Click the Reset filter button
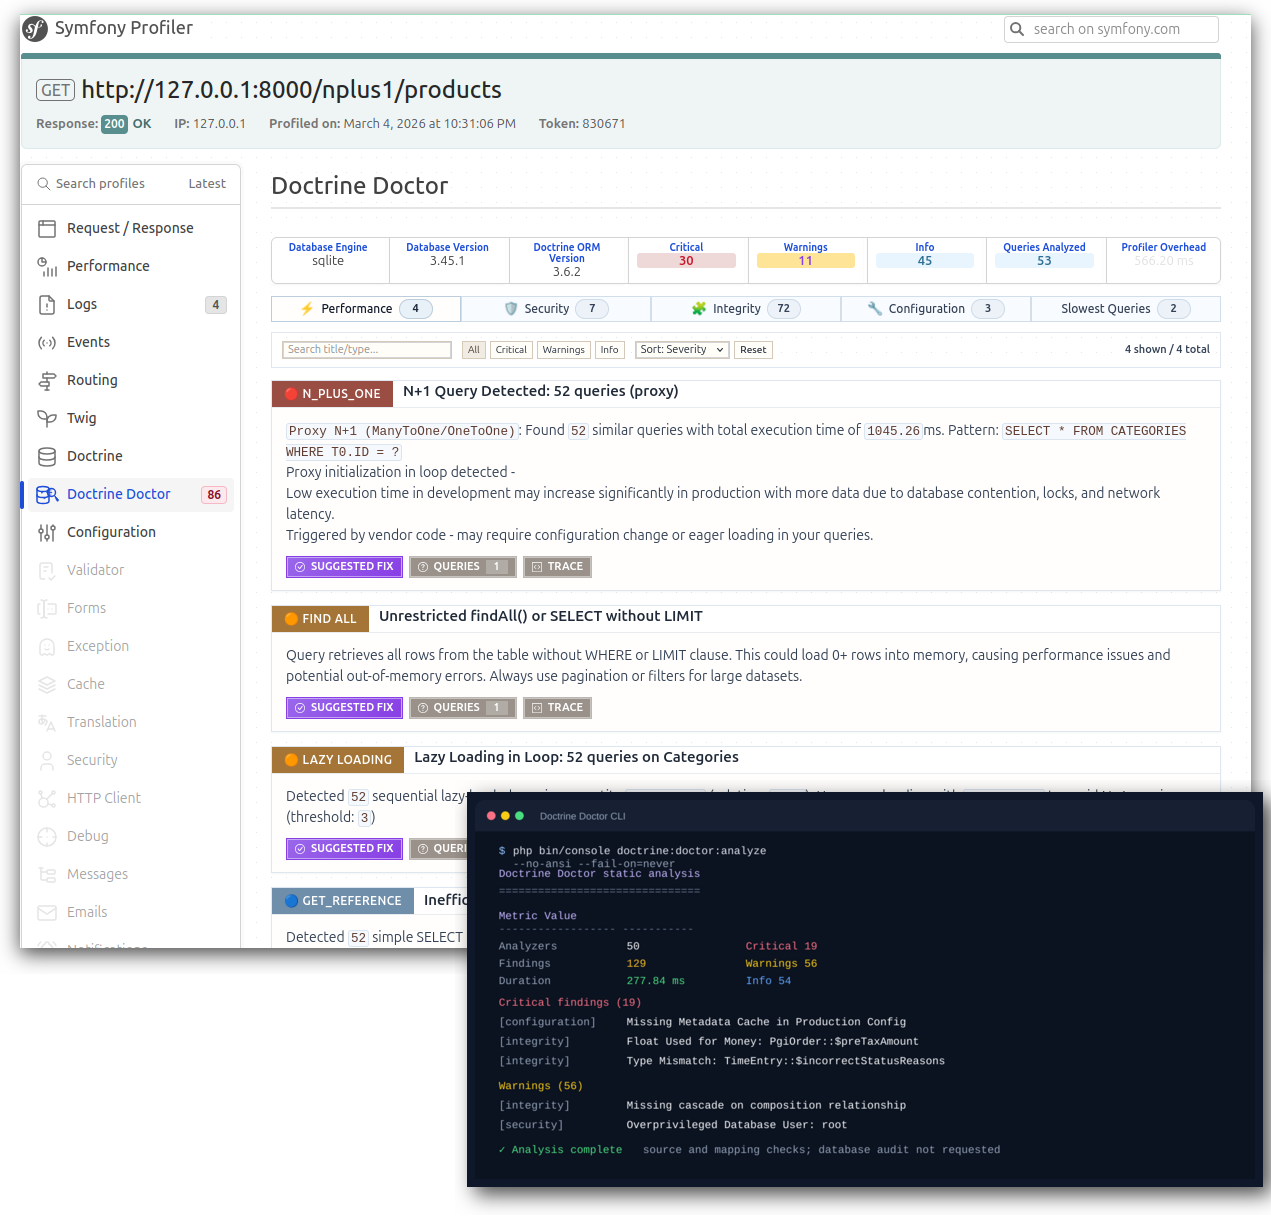Screen dimensions: 1271x1220 [753, 350]
